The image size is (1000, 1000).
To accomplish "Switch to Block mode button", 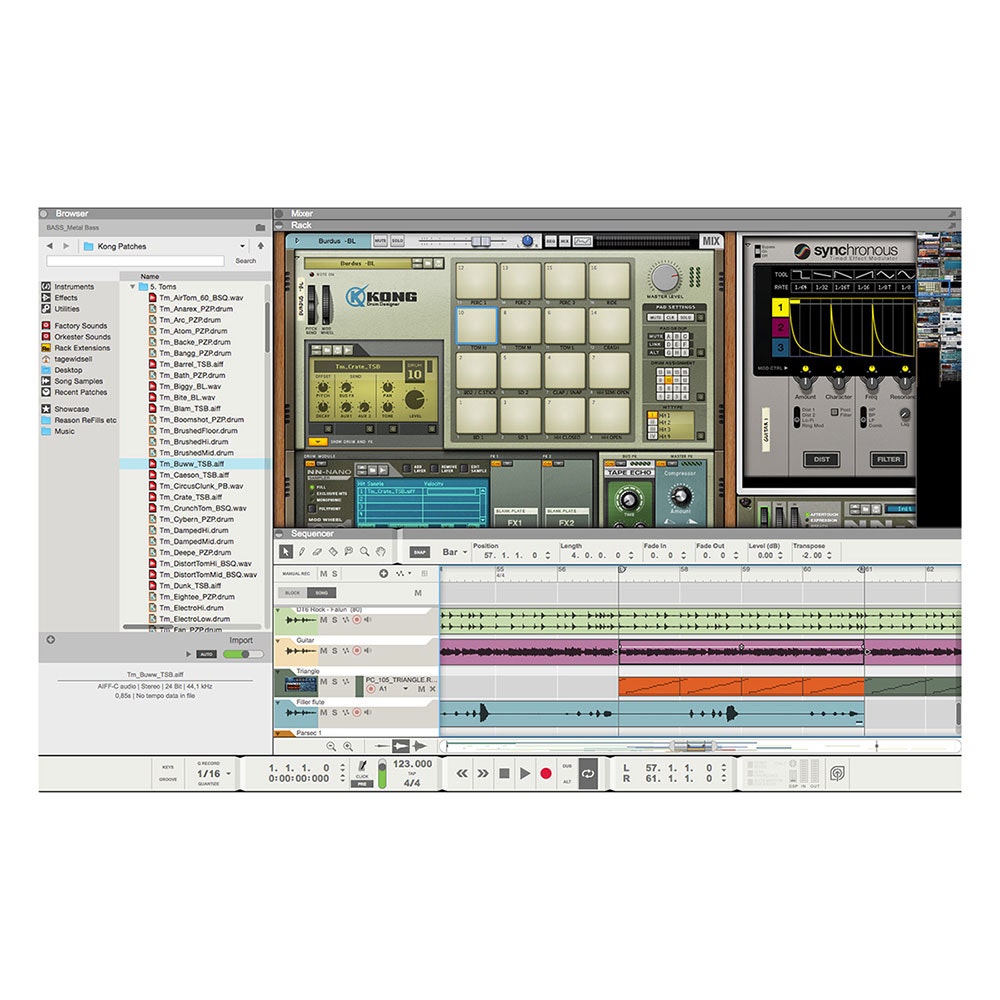I will tap(293, 592).
